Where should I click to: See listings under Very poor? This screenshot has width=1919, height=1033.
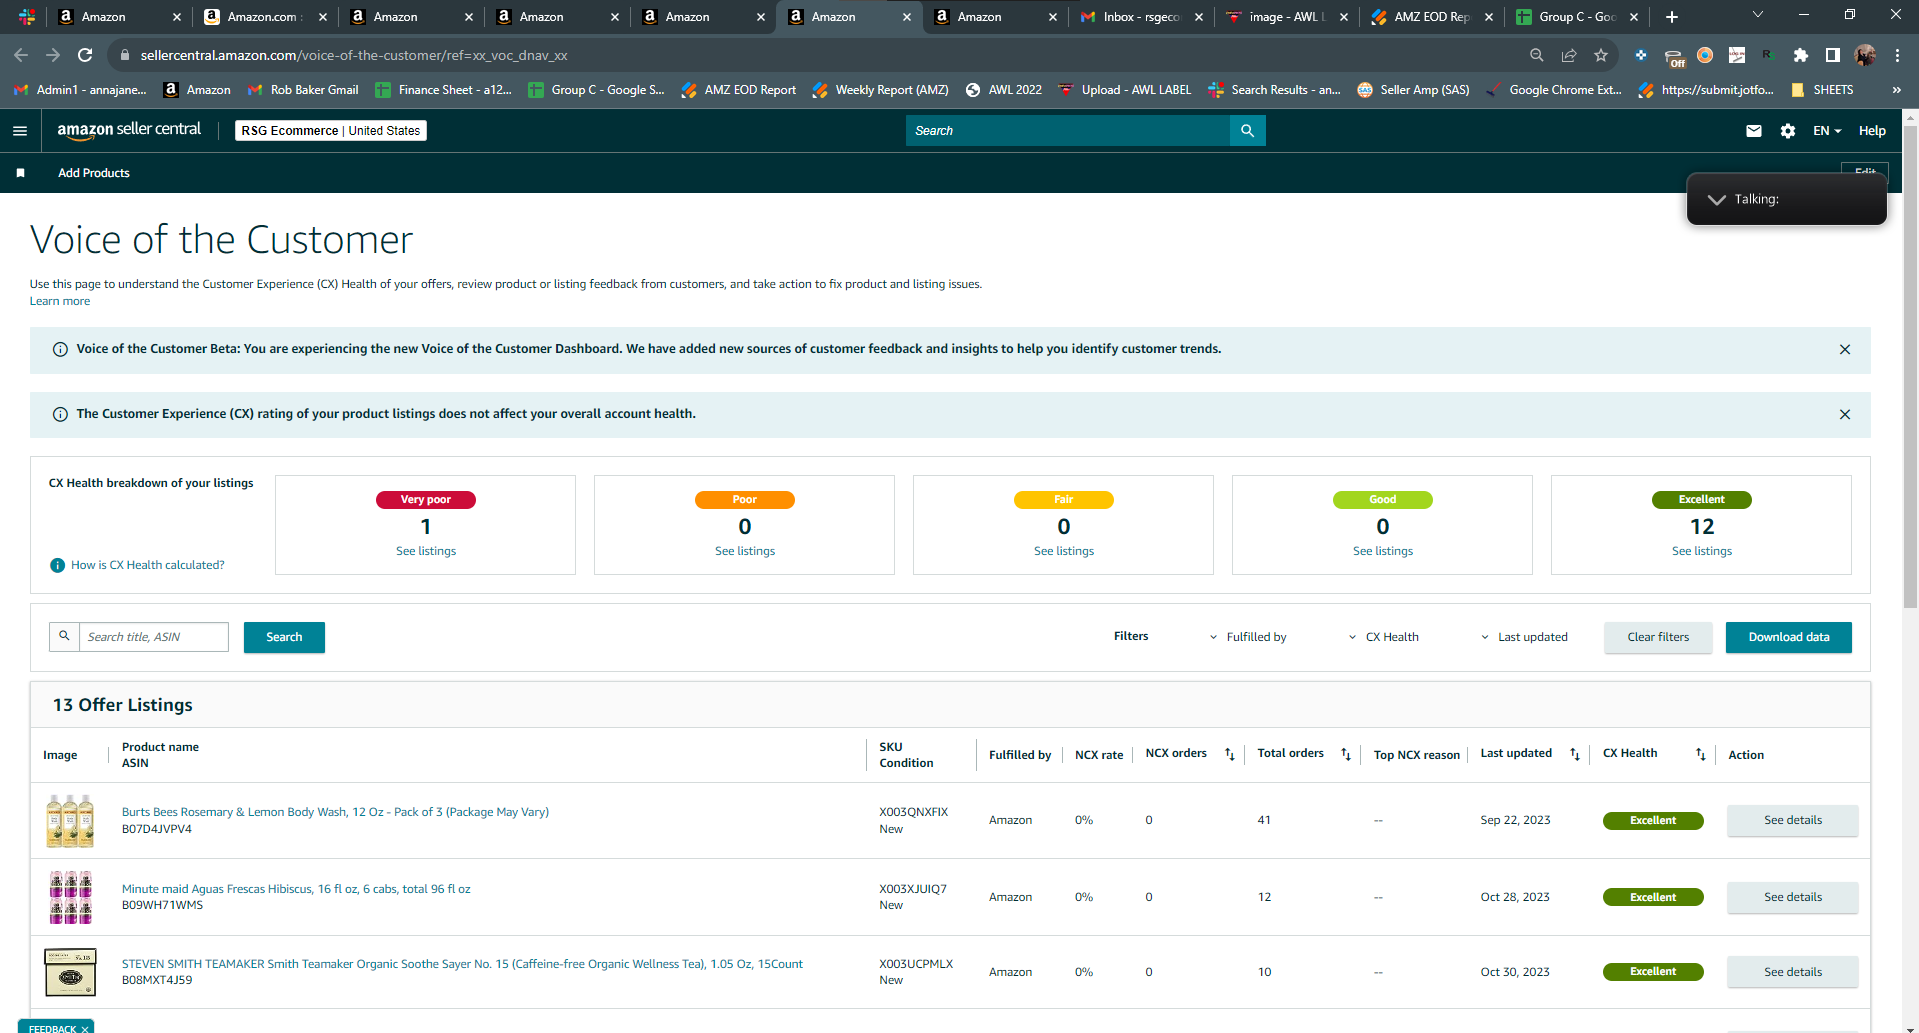pos(426,551)
